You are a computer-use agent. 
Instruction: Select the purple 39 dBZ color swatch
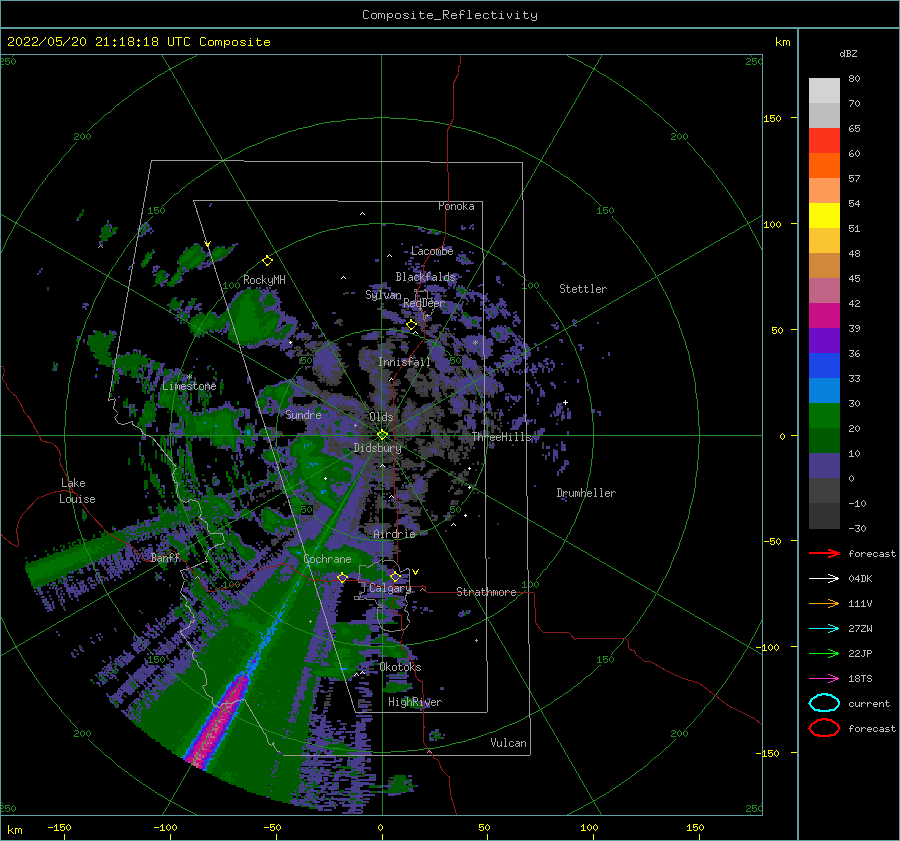coord(824,340)
